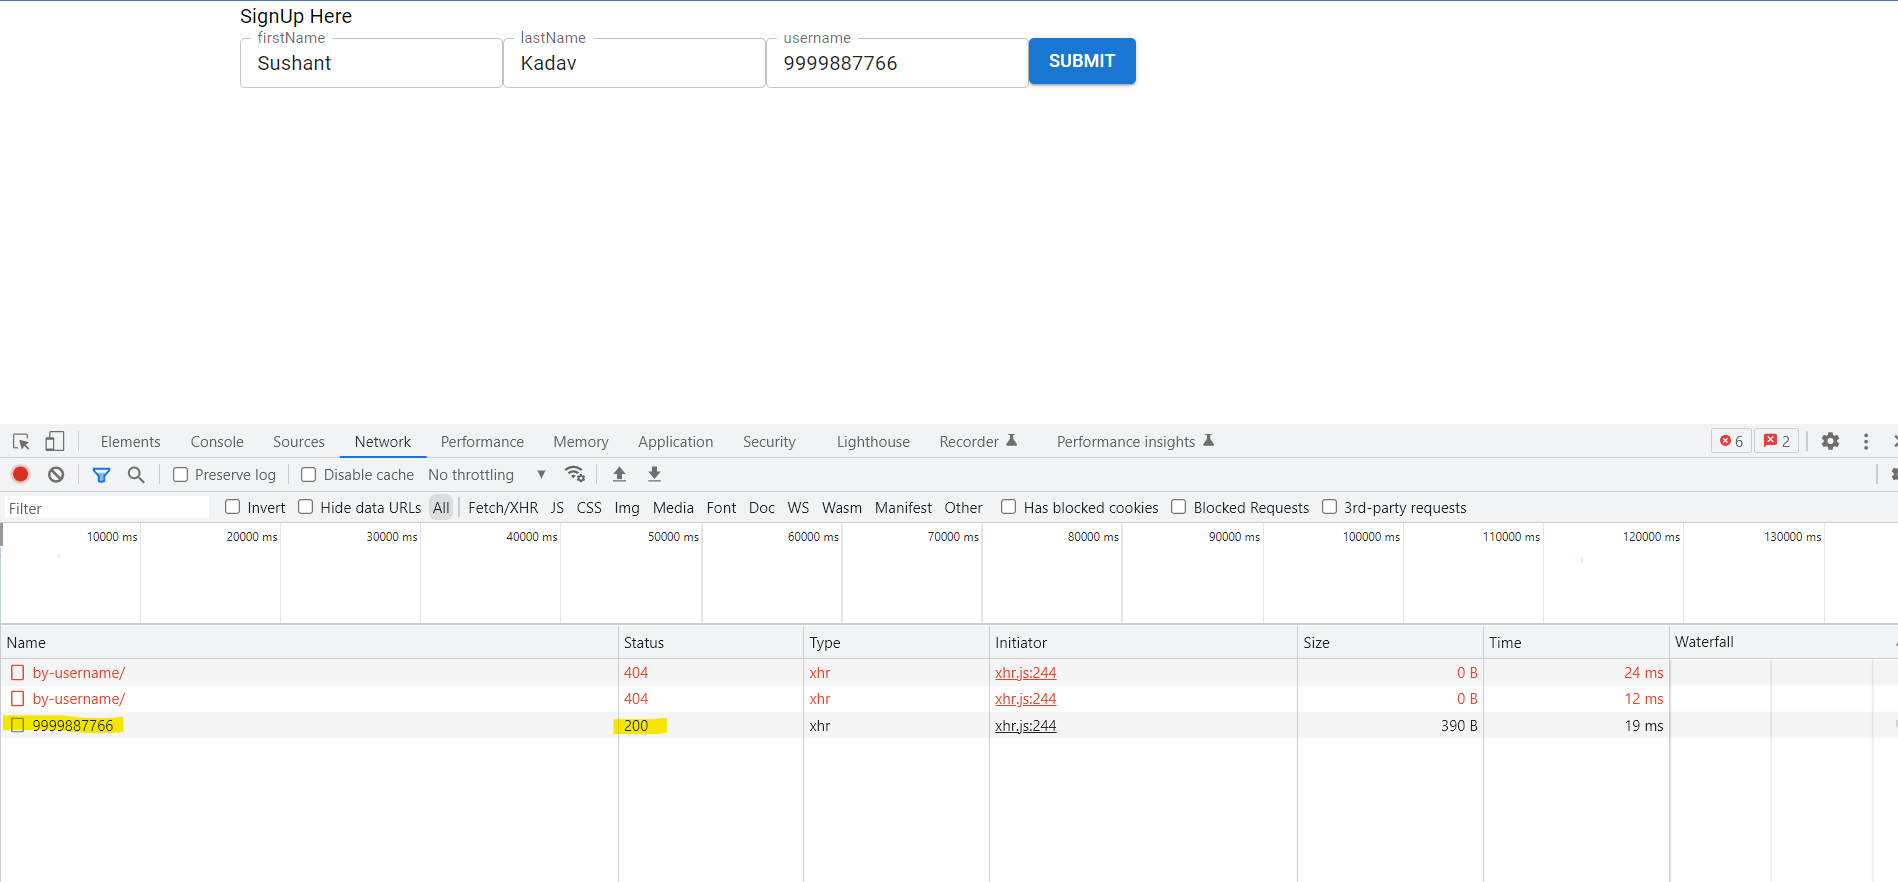Check Blocked Requests option
The image size is (1898, 882).
pos(1179,507)
